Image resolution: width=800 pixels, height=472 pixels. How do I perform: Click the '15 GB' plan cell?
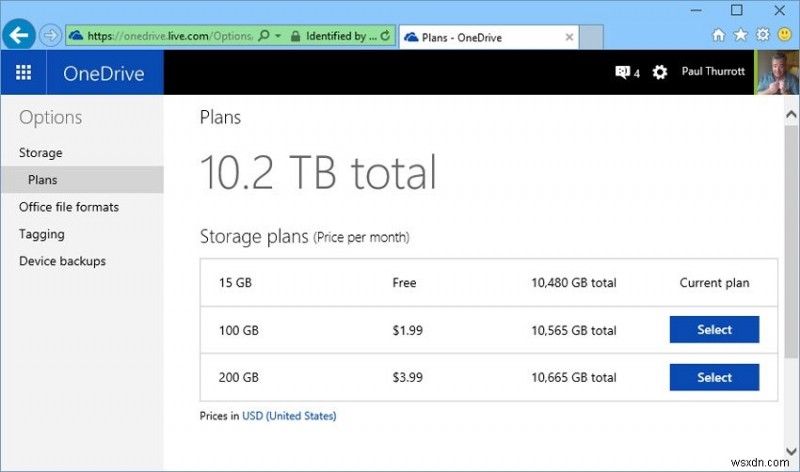tap(235, 283)
